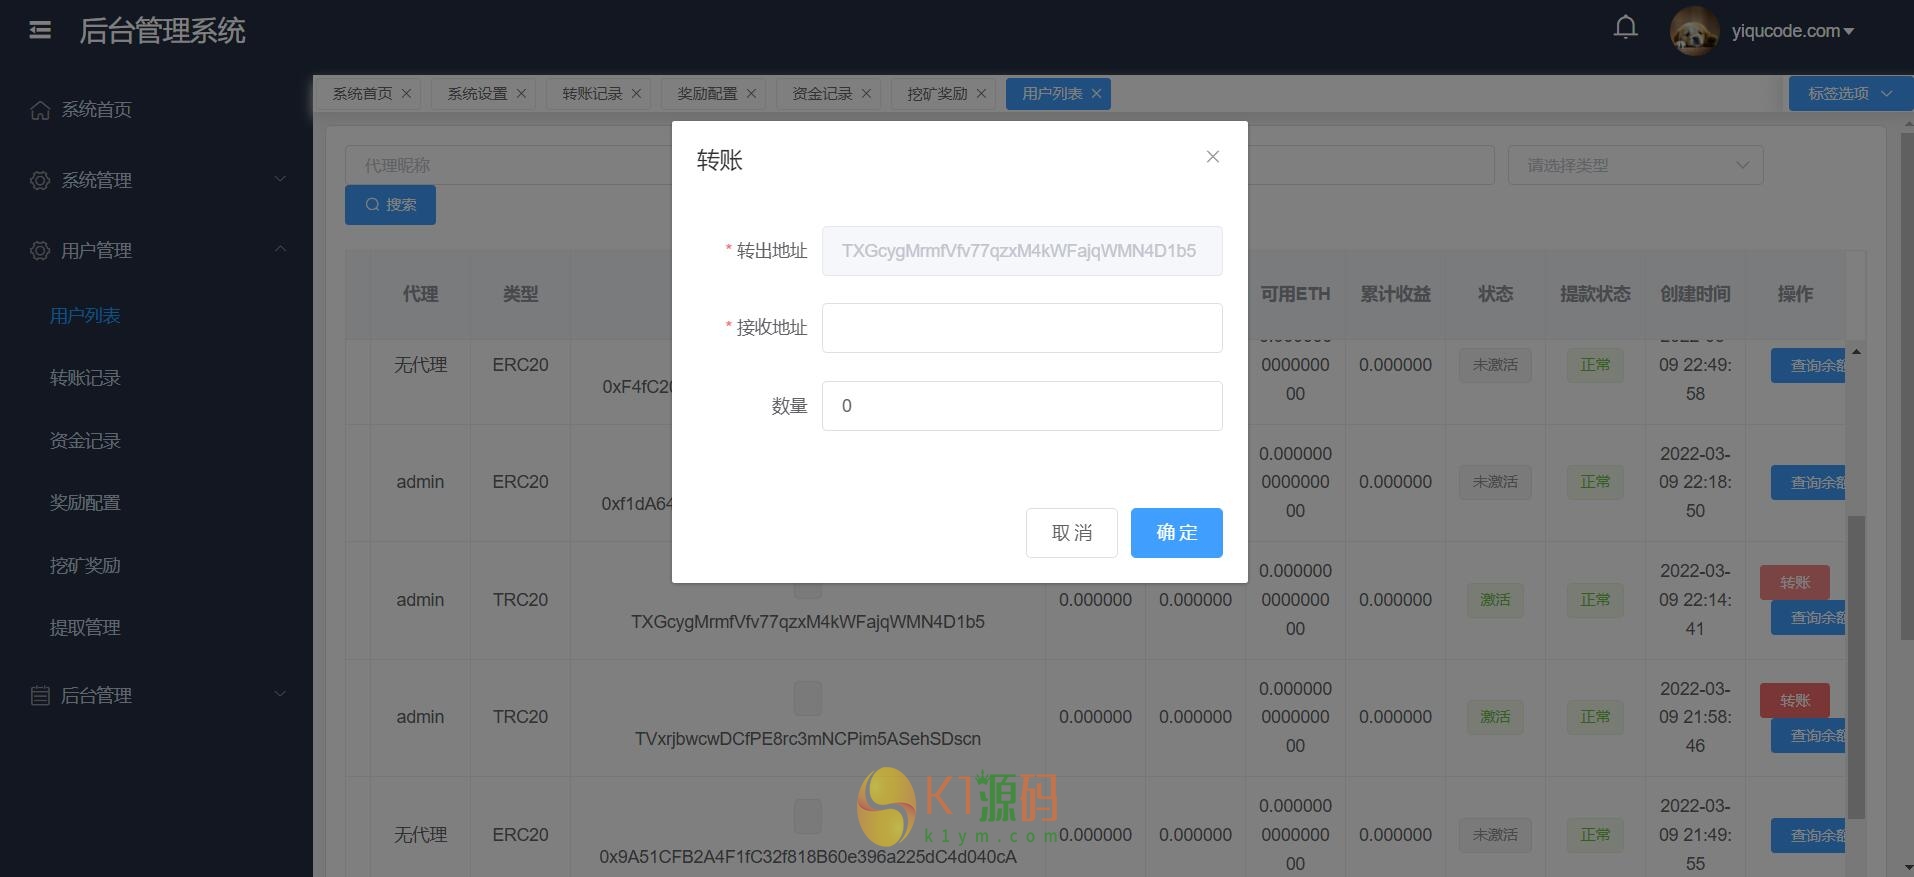Close the 系统首页 tab
This screenshot has height=877, width=1914.
(x=406, y=94)
